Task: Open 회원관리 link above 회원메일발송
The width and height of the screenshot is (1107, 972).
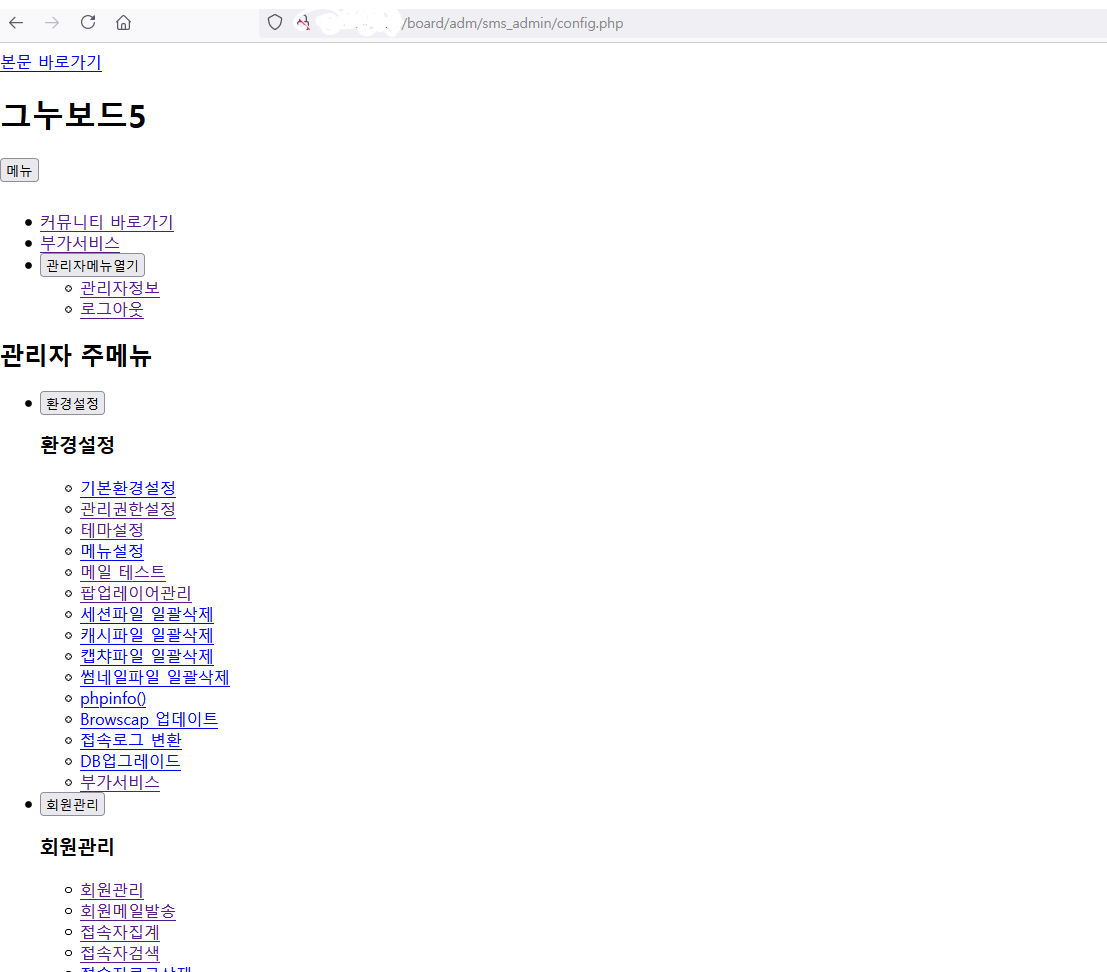Action: 112,891
